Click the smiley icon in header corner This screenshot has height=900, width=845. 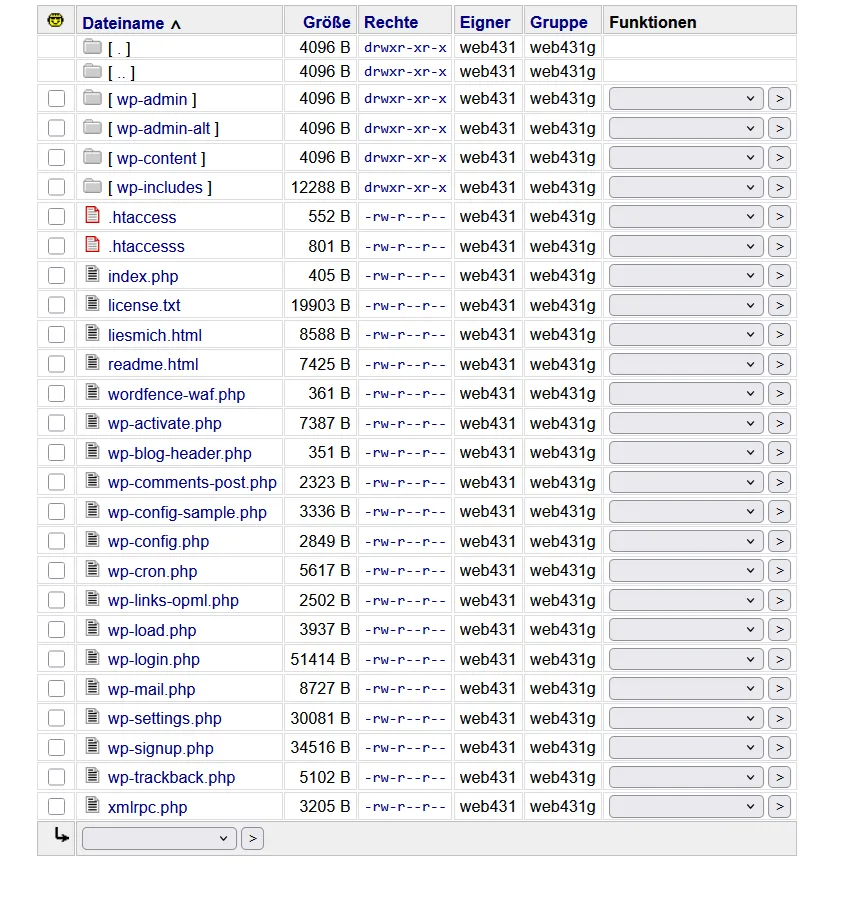tap(56, 21)
